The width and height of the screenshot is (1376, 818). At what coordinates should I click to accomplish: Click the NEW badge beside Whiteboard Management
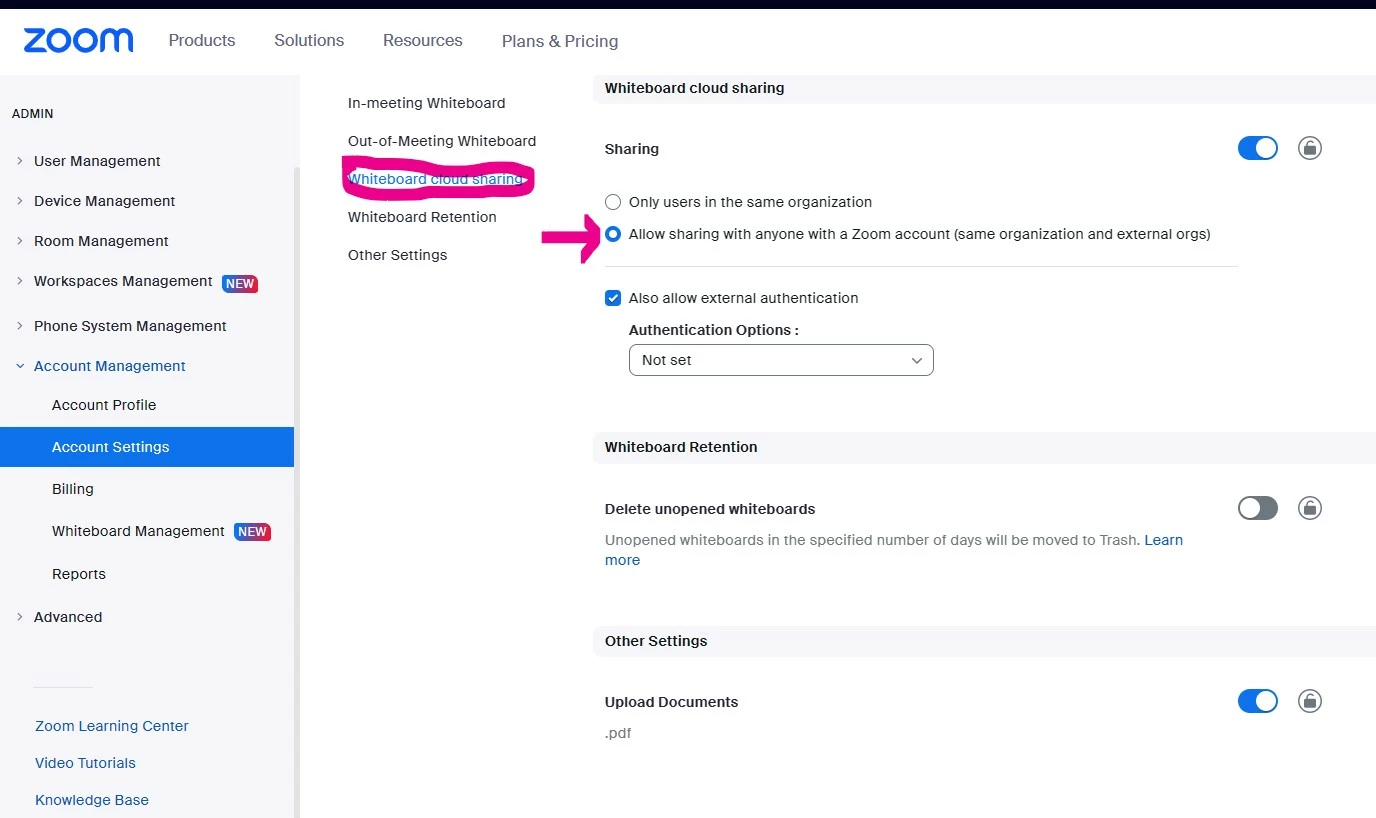[252, 532]
